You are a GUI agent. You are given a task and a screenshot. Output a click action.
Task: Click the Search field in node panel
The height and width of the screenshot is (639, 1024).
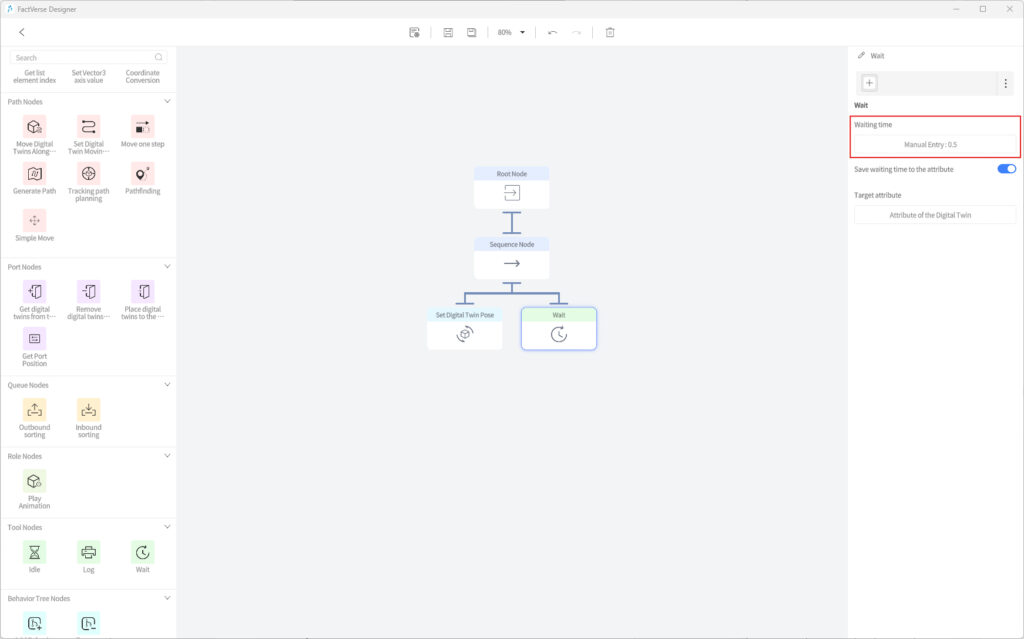point(88,57)
